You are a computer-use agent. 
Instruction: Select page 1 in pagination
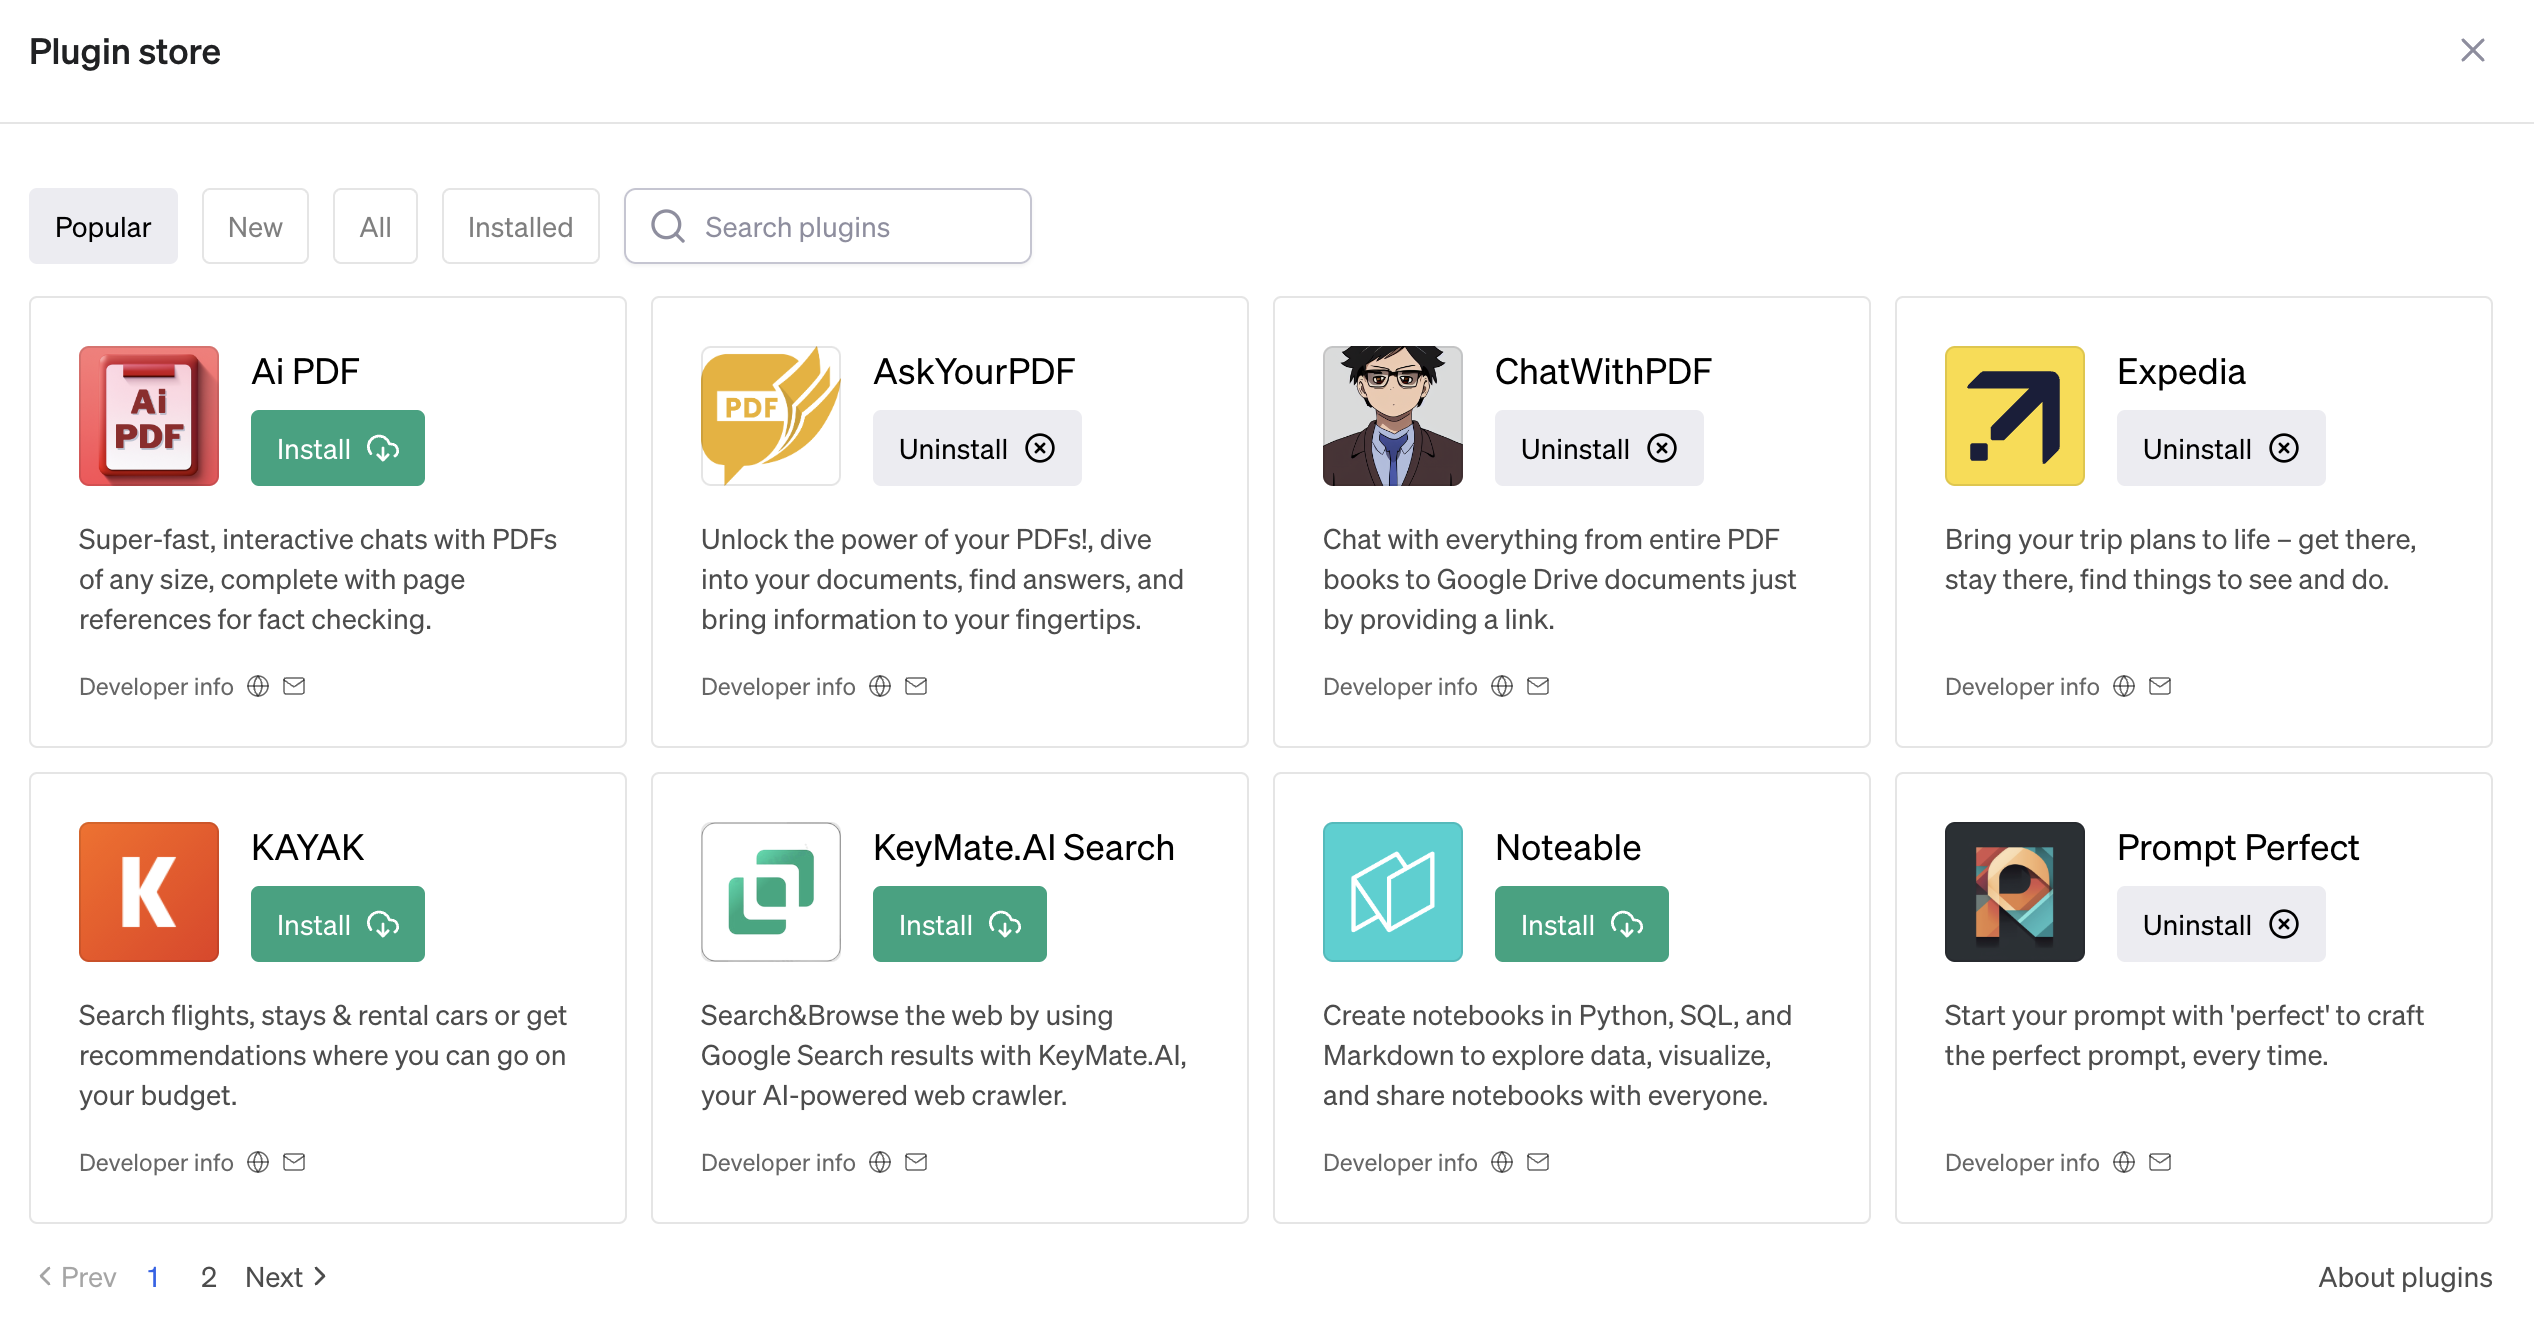point(153,1277)
